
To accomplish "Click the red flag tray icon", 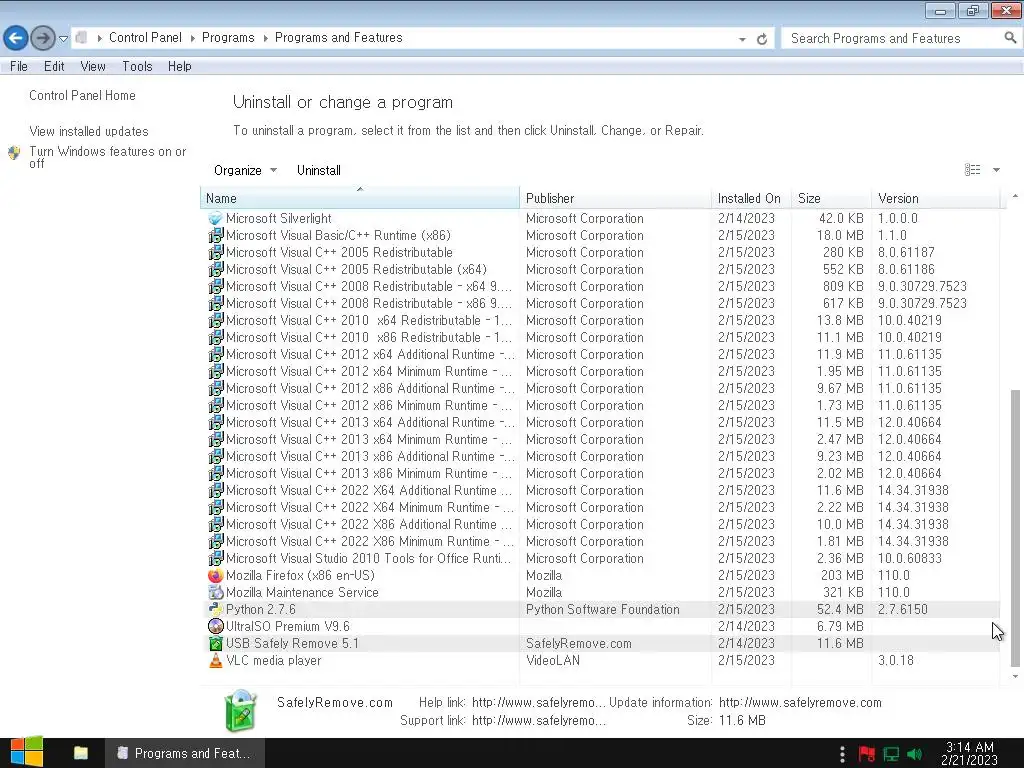I will pyautogui.click(x=867, y=754).
